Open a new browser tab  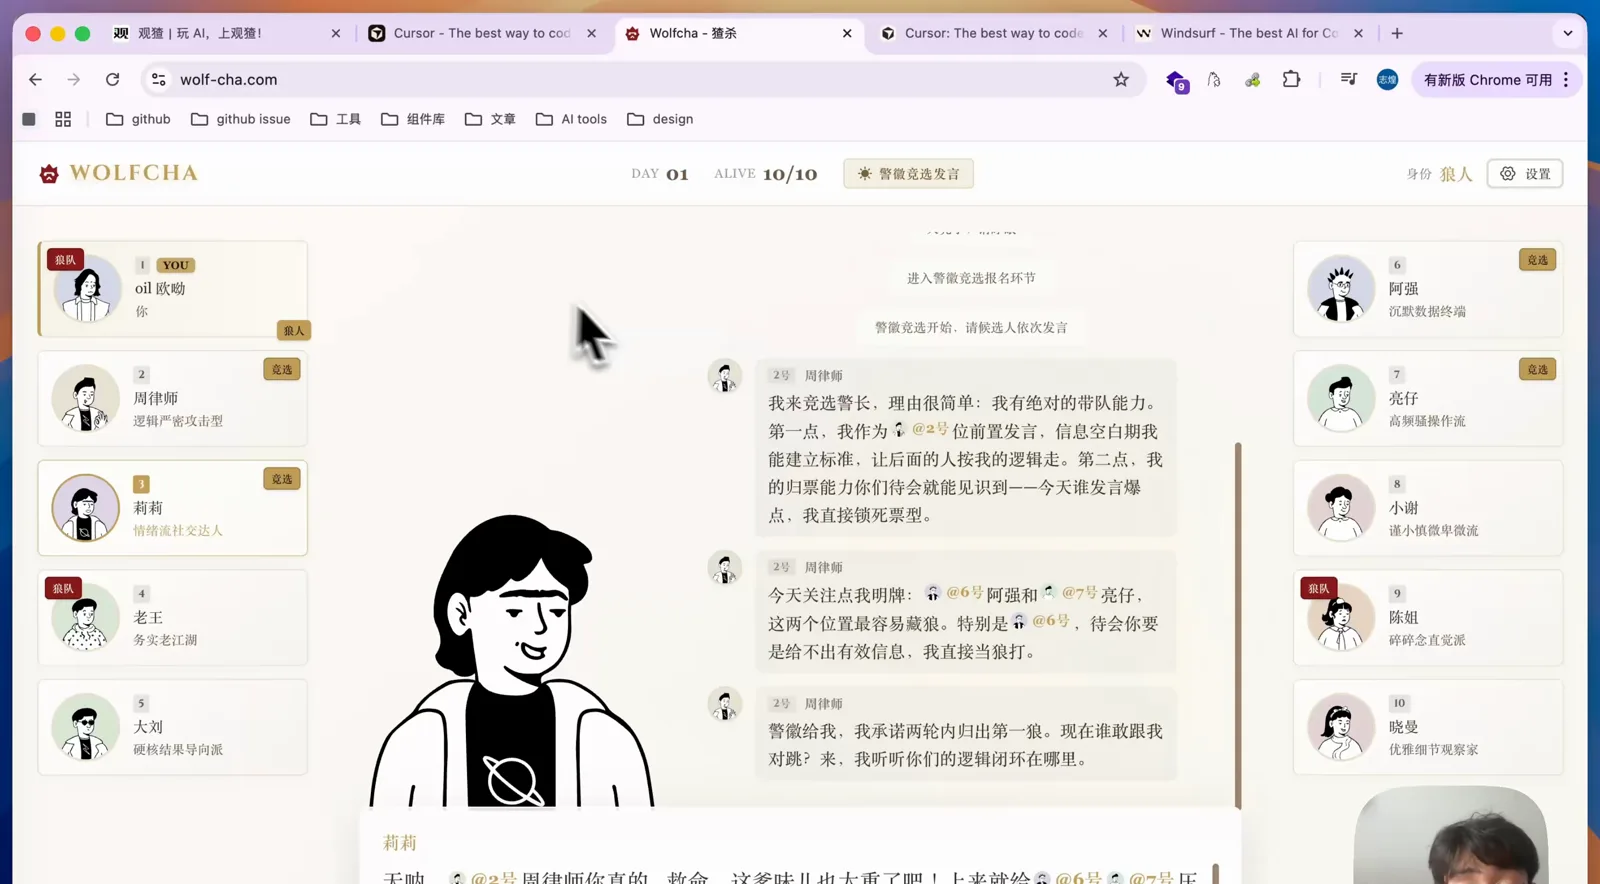pos(1397,33)
